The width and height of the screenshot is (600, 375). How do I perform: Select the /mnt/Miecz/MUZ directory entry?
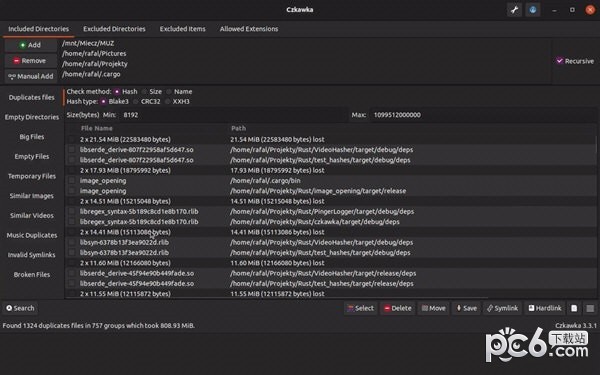coord(88,43)
